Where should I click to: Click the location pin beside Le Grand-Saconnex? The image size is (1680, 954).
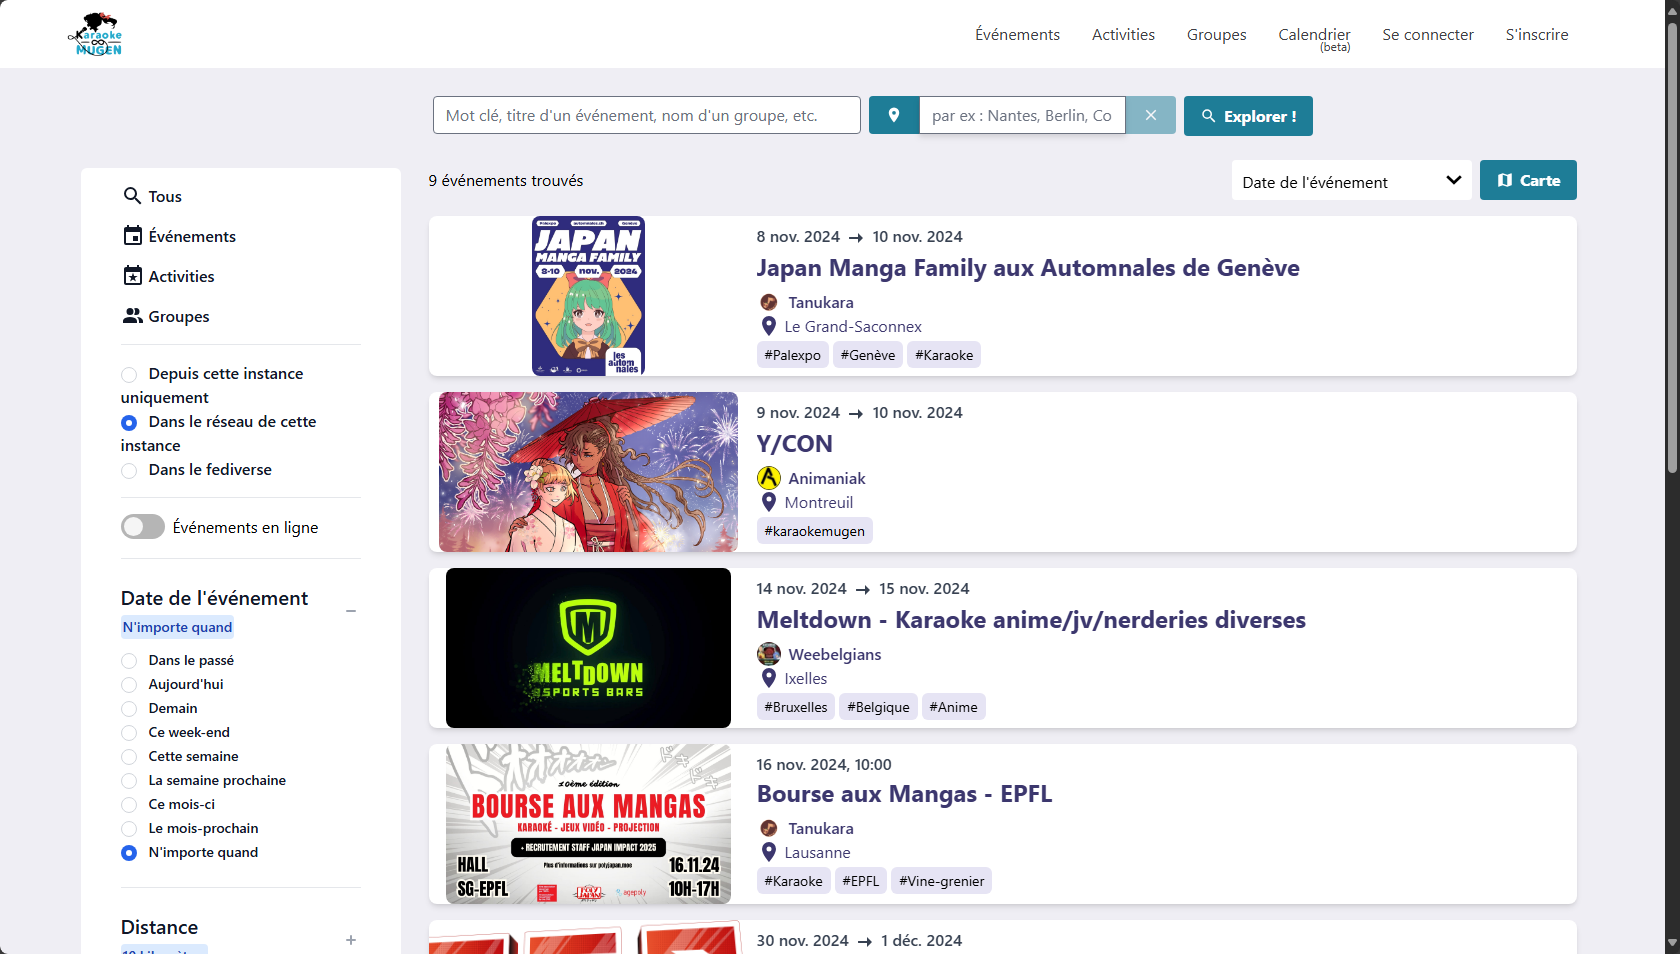point(769,326)
